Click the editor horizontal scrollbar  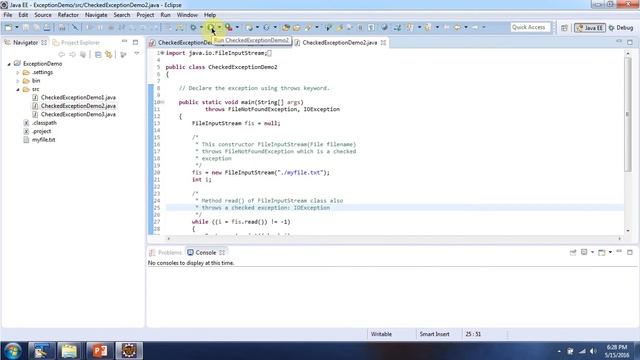(x=394, y=238)
